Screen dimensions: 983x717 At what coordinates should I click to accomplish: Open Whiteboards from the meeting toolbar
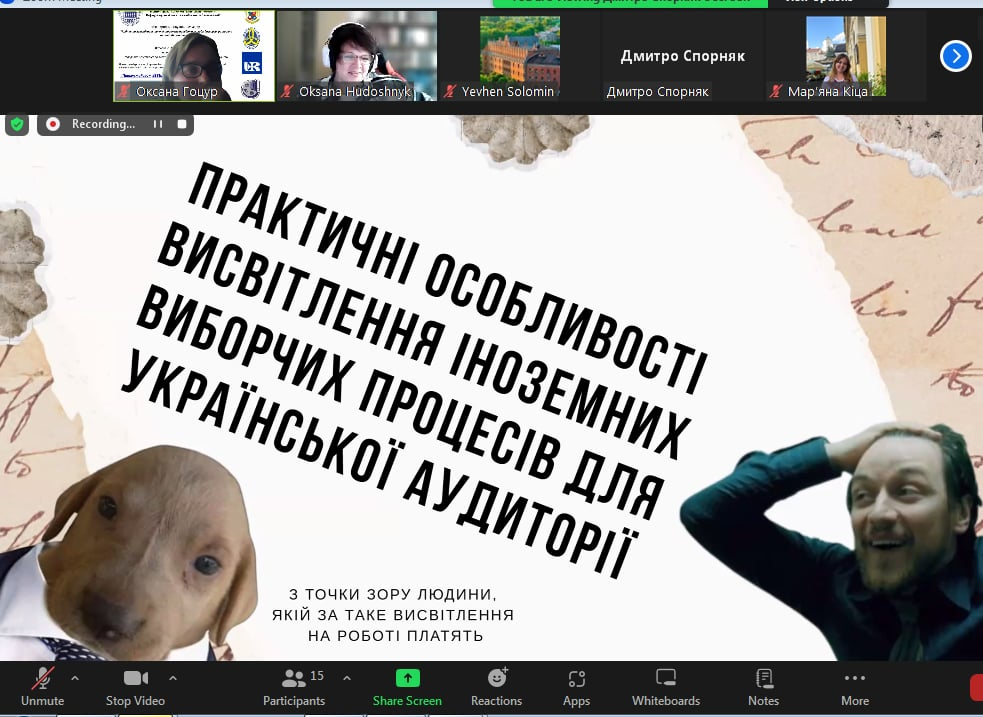[x=665, y=686]
